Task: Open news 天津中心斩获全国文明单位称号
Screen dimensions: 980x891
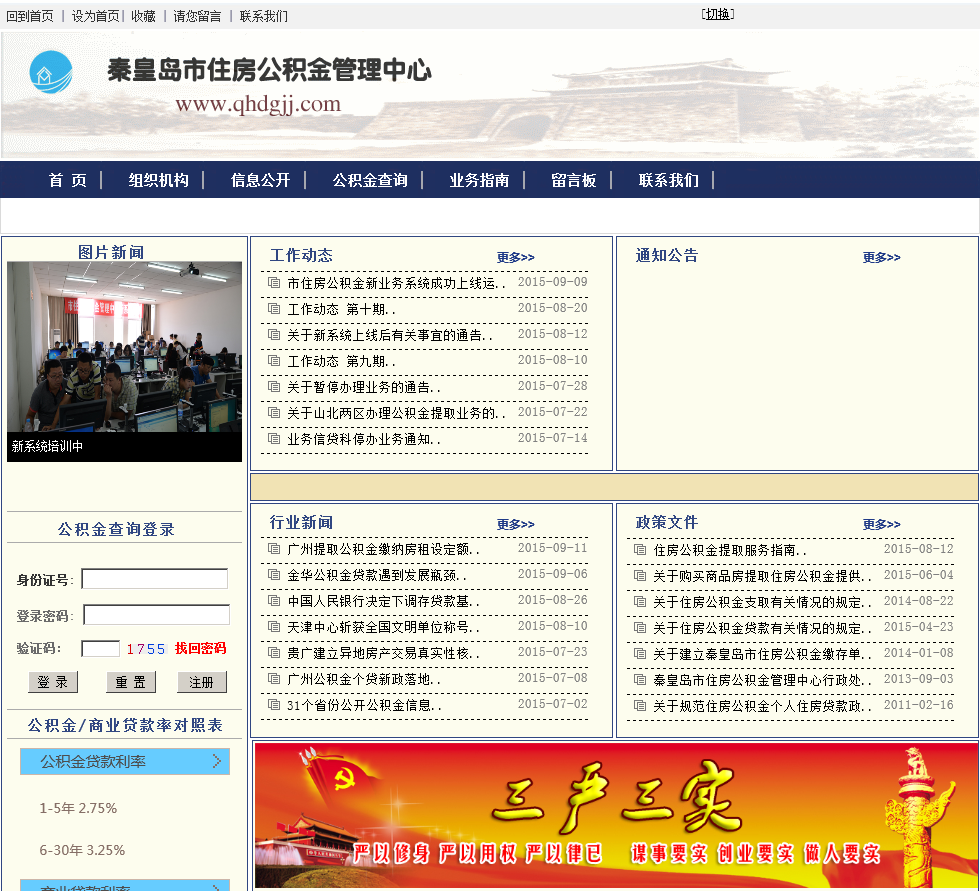Action: pyautogui.click(x=383, y=627)
